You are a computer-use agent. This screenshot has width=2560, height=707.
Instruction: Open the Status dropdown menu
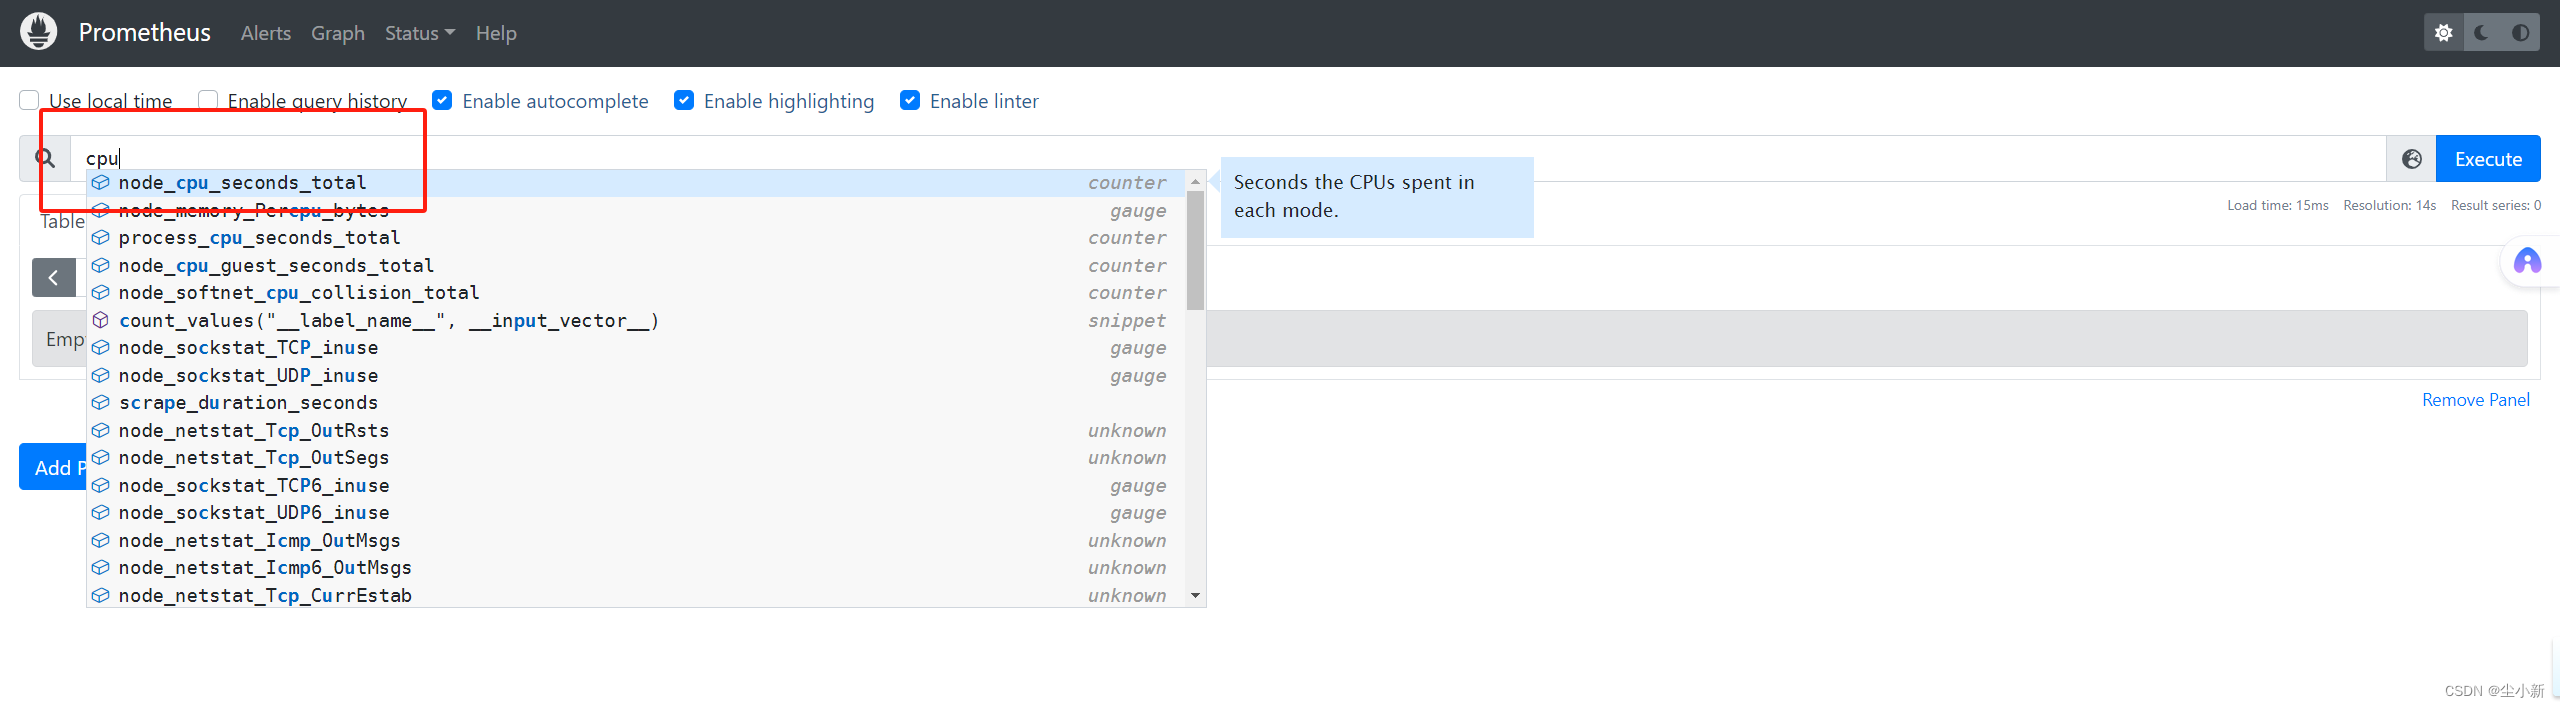(x=420, y=33)
